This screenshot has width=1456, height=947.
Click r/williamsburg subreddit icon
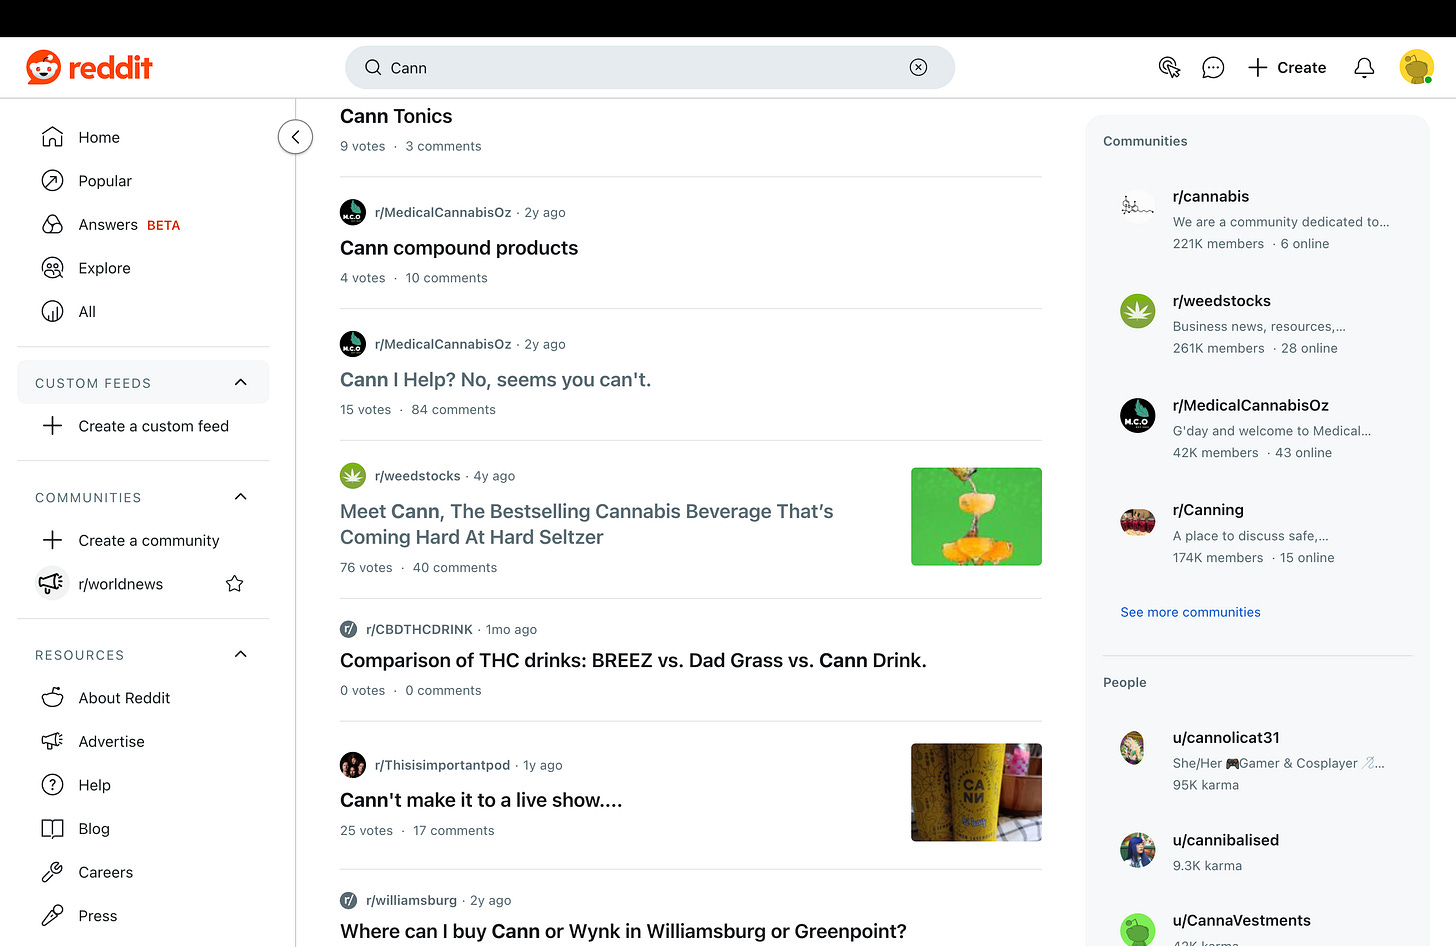pyautogui.click(x=349, y=900)
